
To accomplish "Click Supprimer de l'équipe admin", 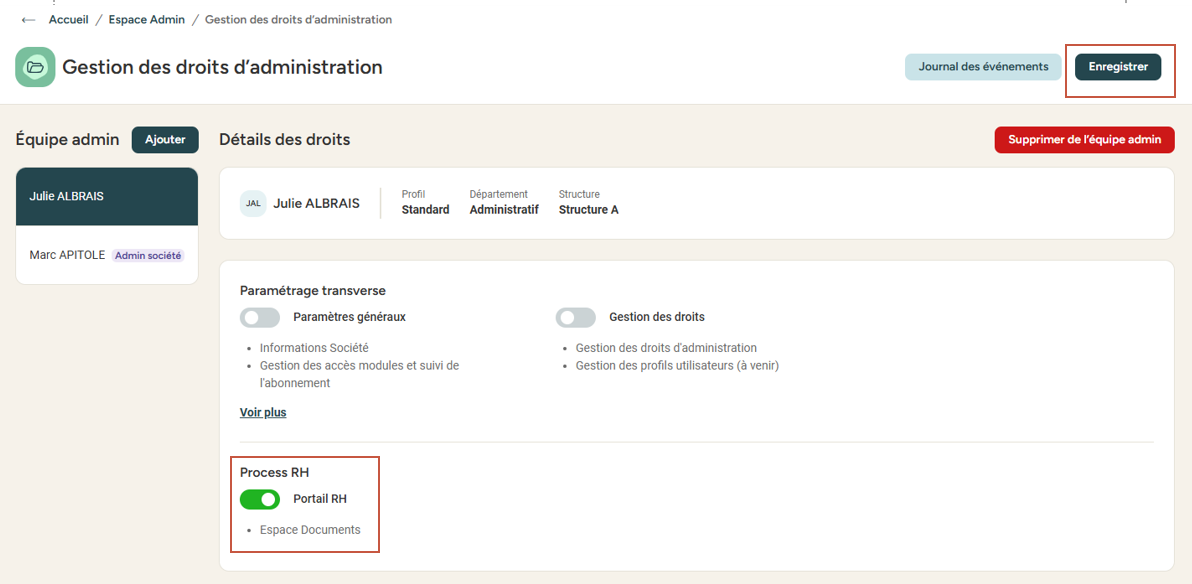I will click(x=1084, y=140).
